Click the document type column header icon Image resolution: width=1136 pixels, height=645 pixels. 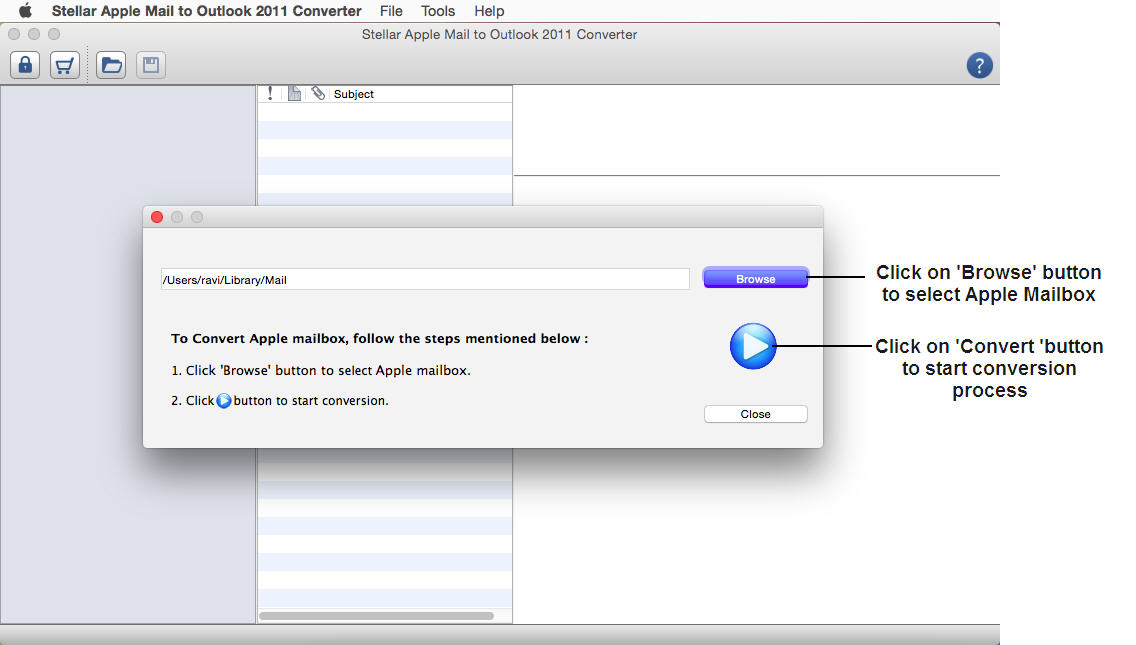click(x=294, y=93)
